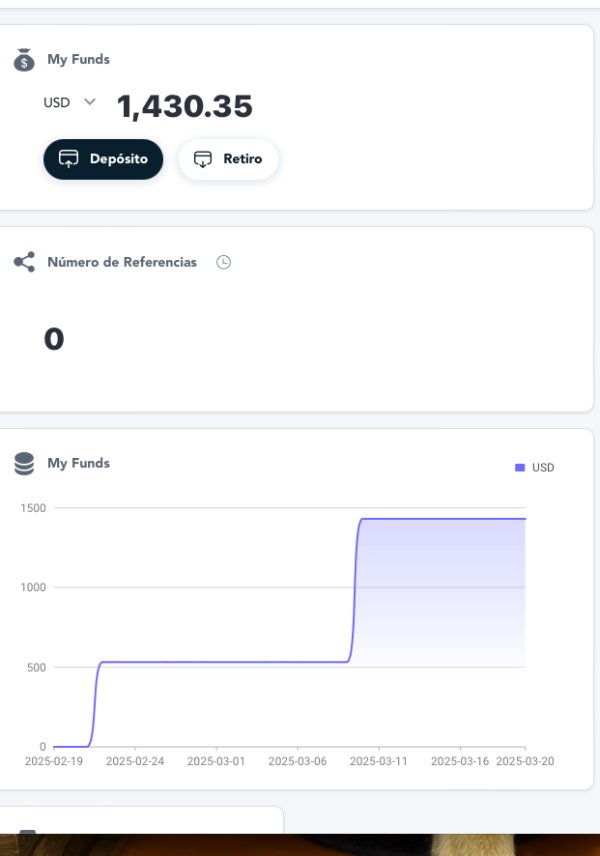The image size is (600, 856).
Task: Click the 1500 value on the vertical axis
Action: click(33, 508)
